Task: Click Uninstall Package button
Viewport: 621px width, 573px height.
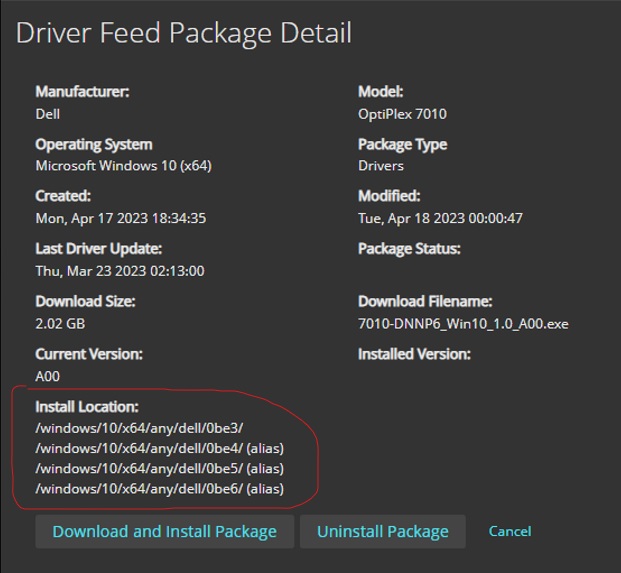Action: 383,531
